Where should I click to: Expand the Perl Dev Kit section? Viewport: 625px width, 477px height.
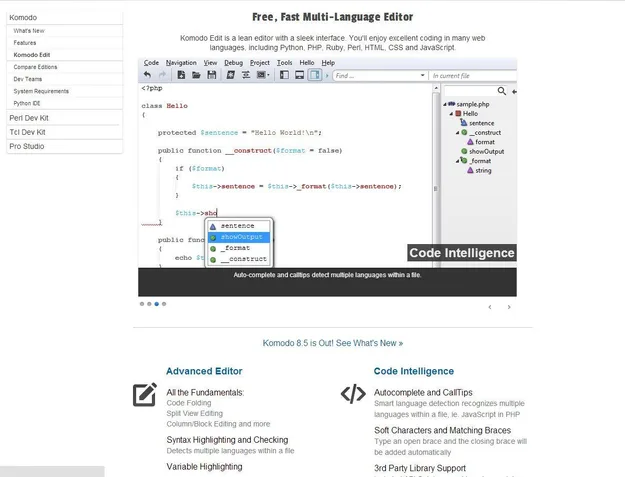click(x=30, y=118)
